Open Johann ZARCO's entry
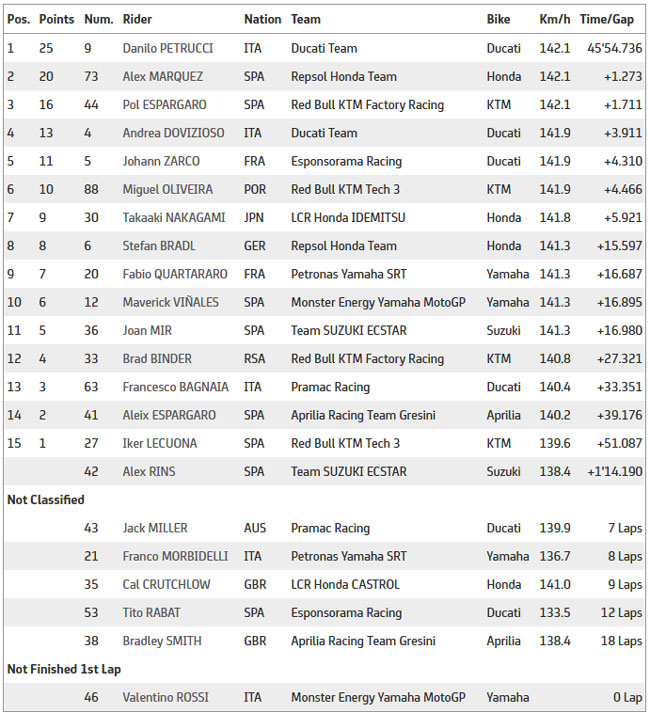 pyautogui.click(x=161, y=161)
